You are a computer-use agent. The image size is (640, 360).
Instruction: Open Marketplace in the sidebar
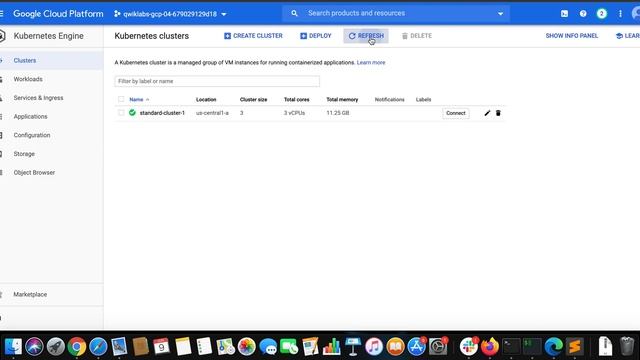click(30, 294)
